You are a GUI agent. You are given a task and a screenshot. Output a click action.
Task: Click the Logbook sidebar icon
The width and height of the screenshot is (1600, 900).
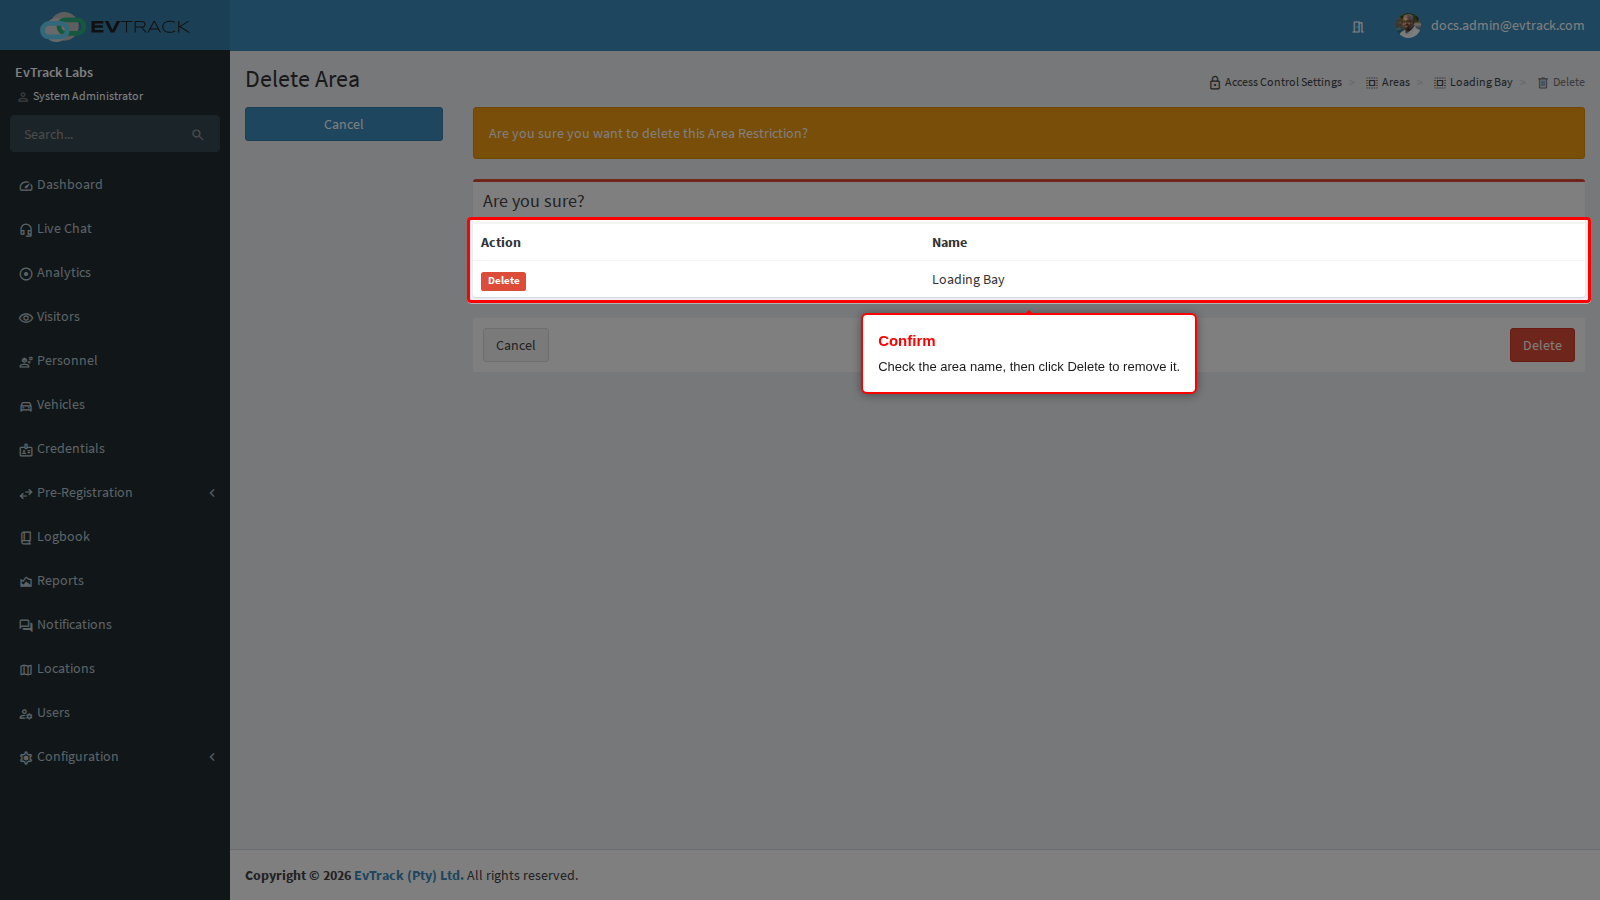click(26, 538)
